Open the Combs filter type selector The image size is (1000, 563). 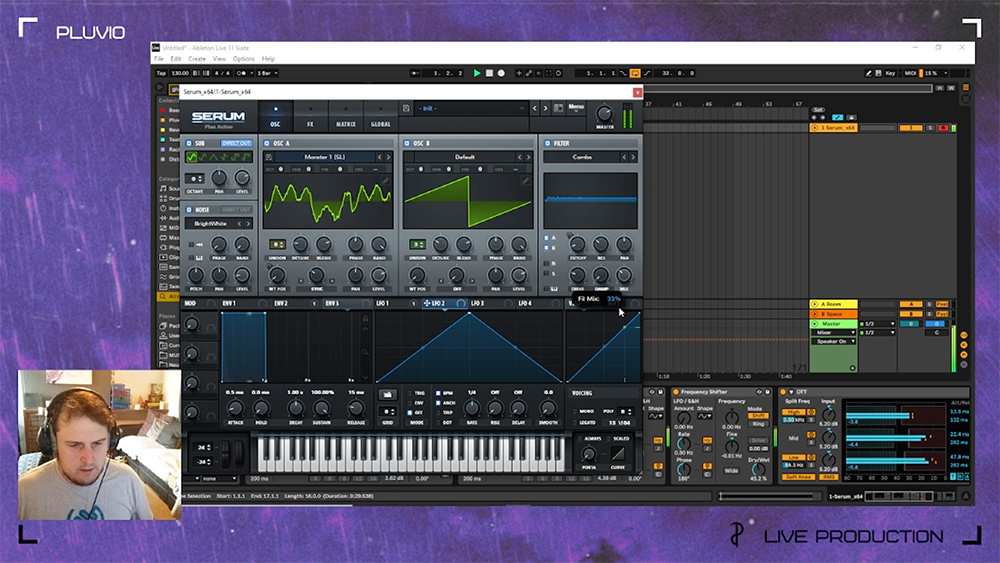pos(582,157)
